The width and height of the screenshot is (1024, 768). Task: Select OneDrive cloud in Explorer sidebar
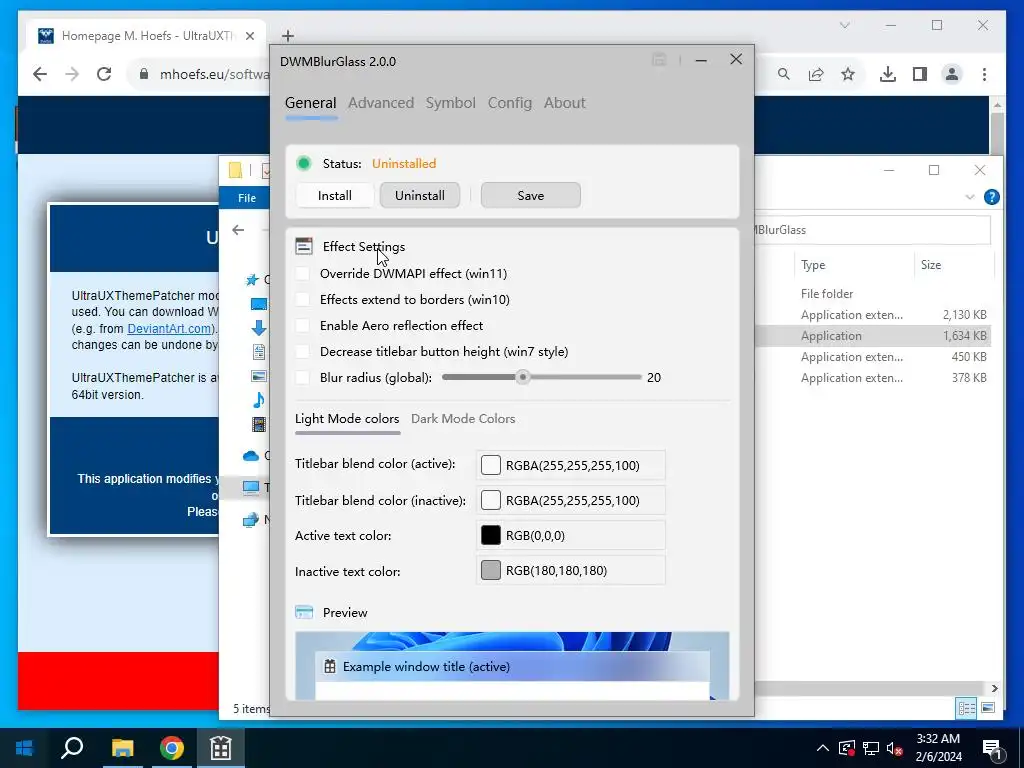tap(251, 456)
